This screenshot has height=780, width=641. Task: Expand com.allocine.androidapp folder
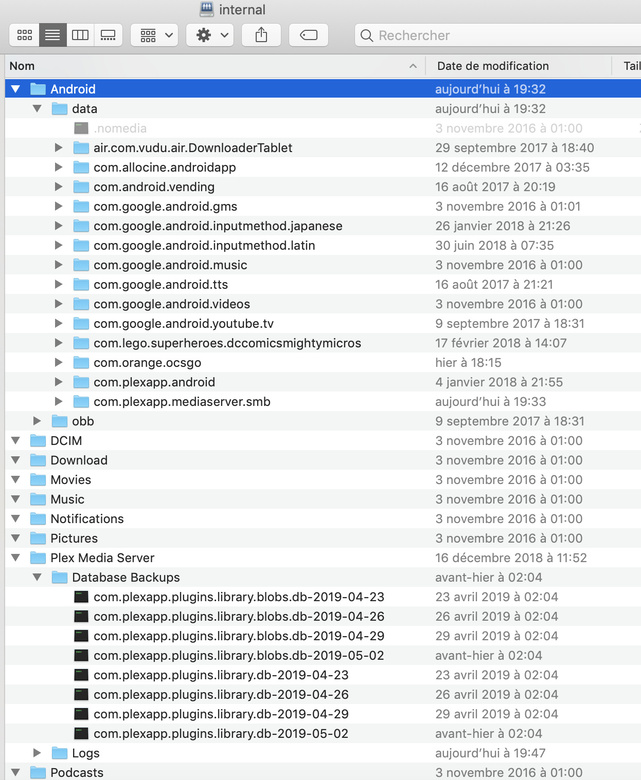click(59, 167)
